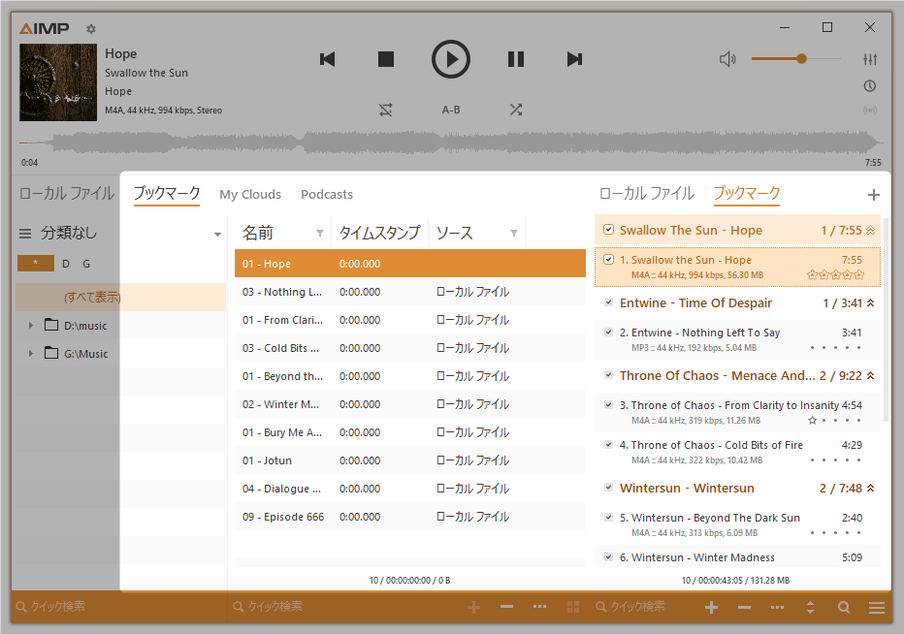Switch to My Clouds tab

pos(250,195)
